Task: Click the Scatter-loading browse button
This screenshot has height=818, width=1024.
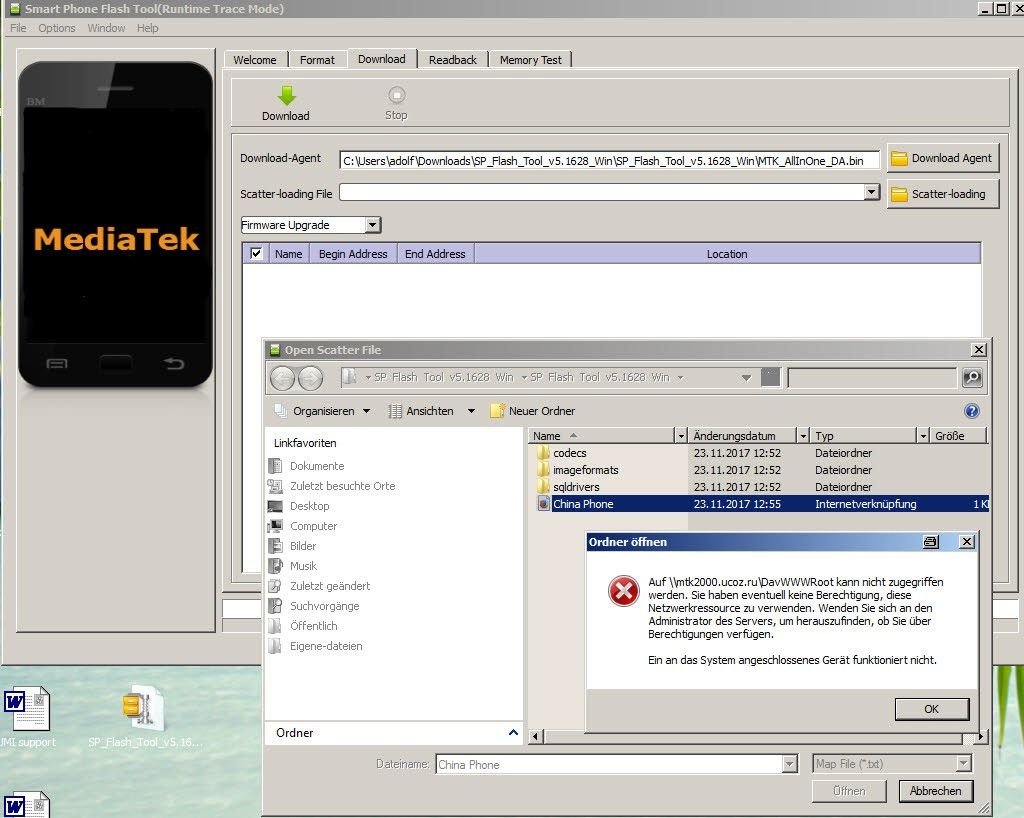Action: point(942,194)
